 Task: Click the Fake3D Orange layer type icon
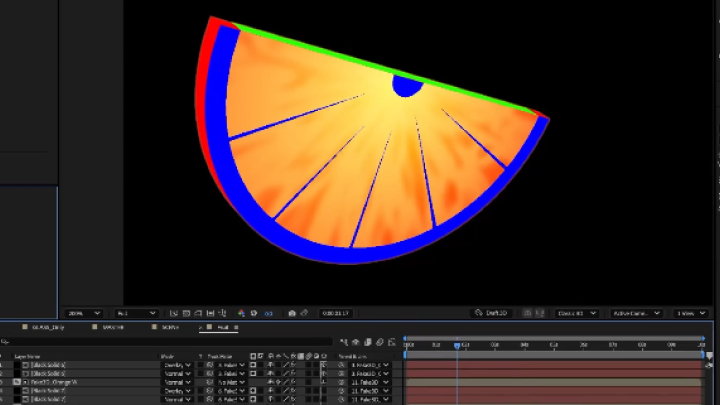(18, 382)
